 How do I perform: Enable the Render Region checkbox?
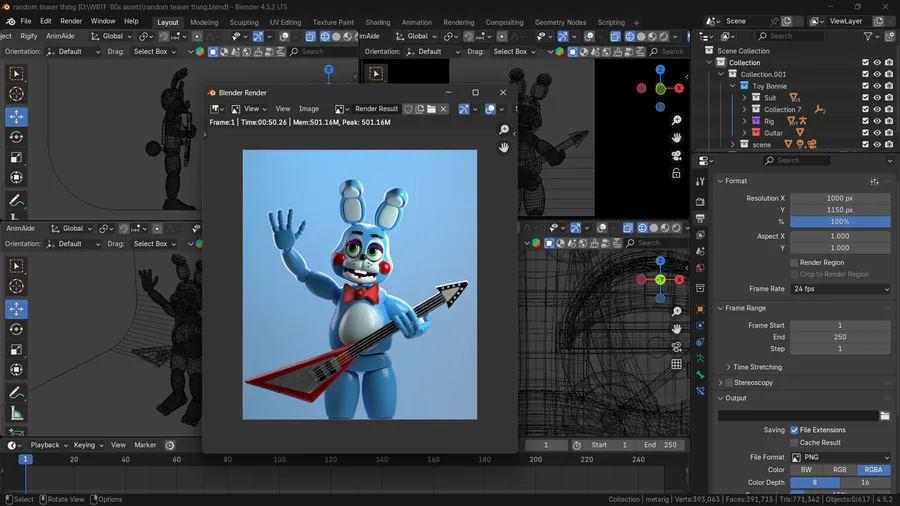794,263
